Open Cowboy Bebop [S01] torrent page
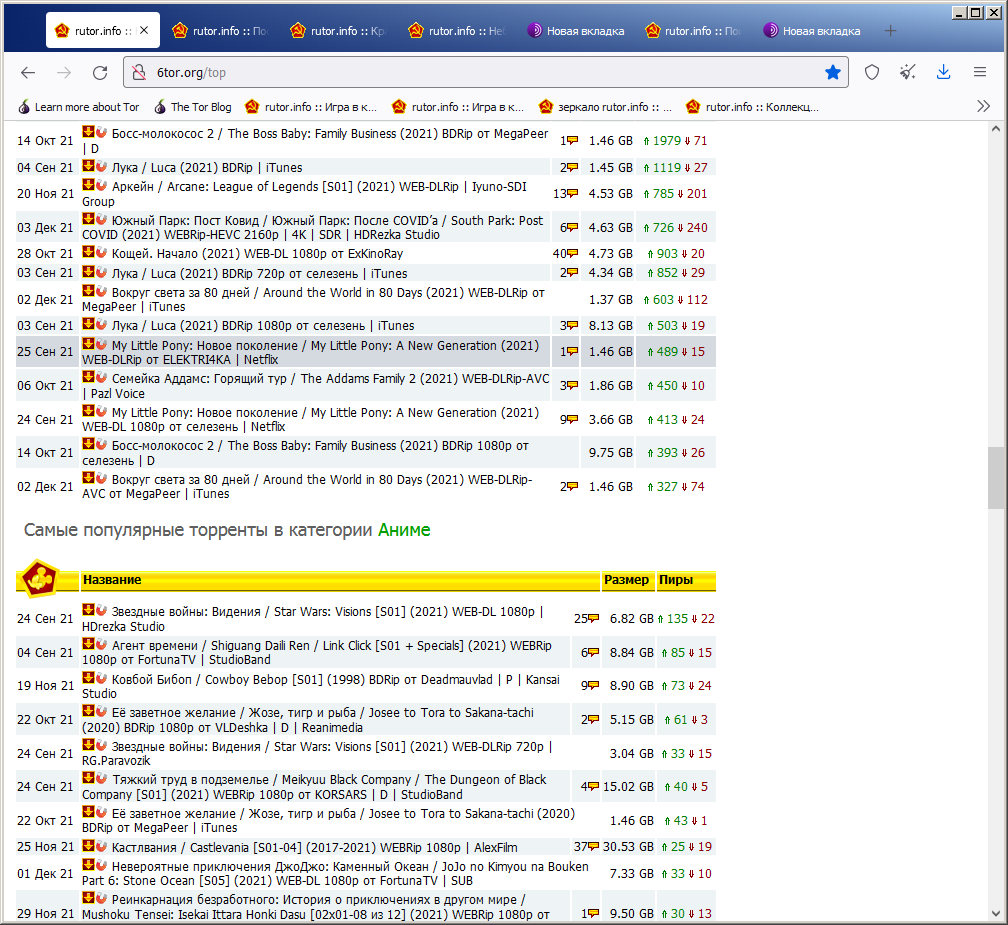 coord(321,687)
